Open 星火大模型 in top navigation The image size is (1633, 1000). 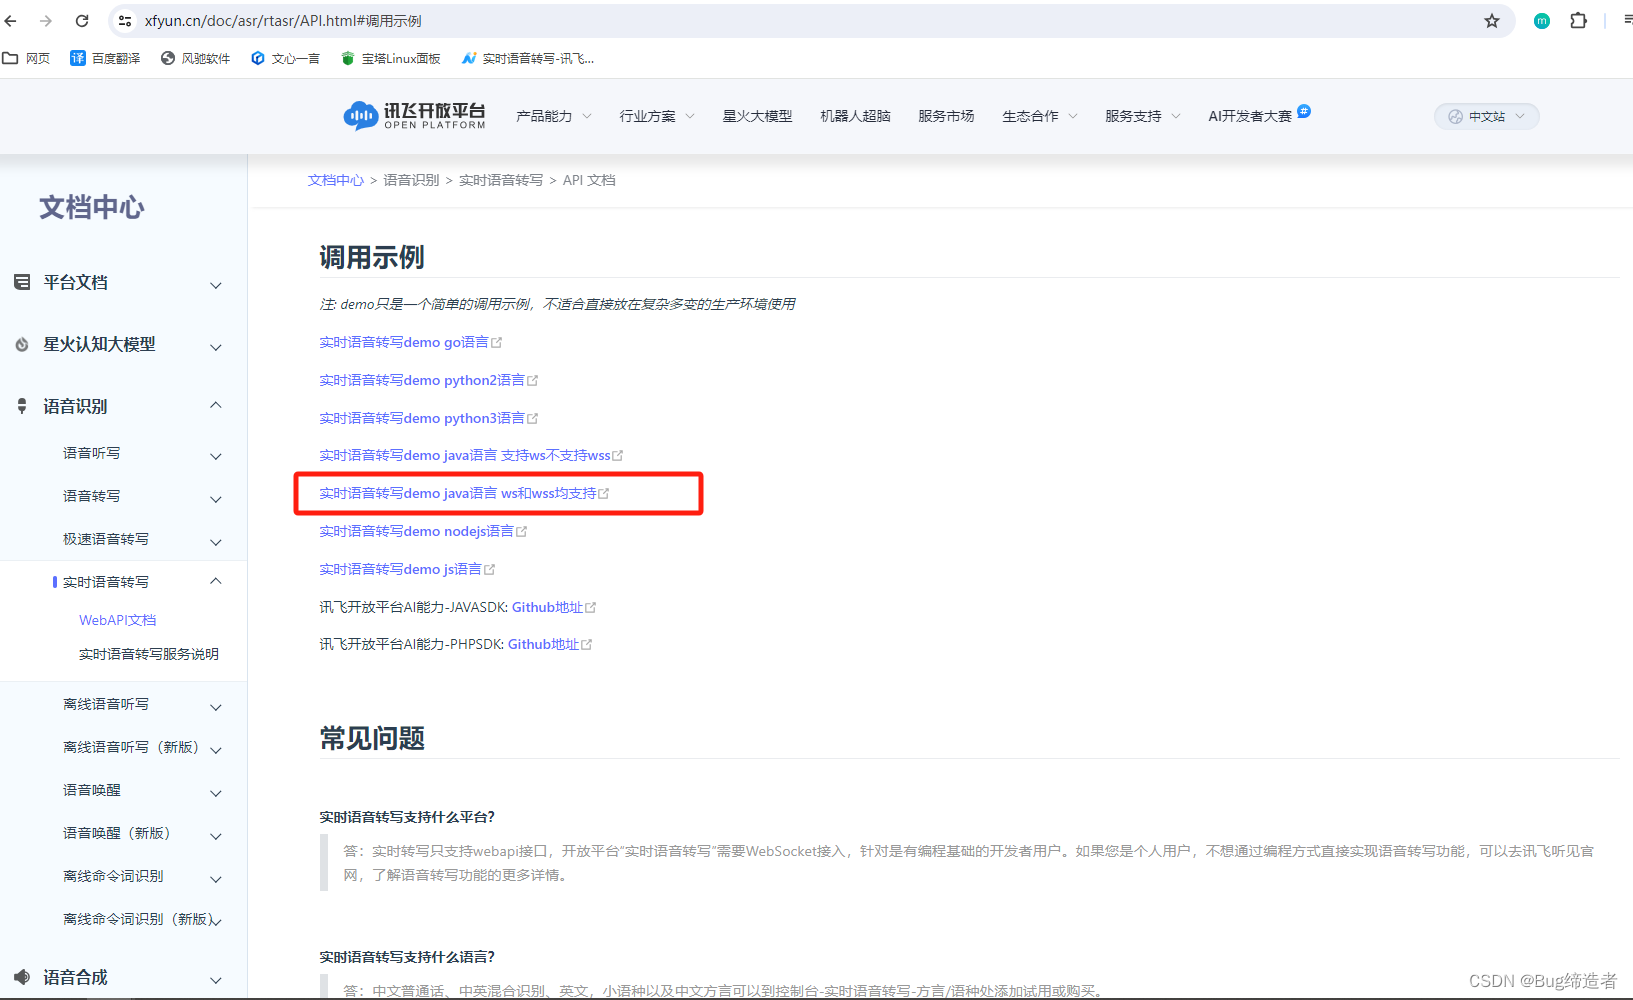pyautogui.click(x=757, y=116)
